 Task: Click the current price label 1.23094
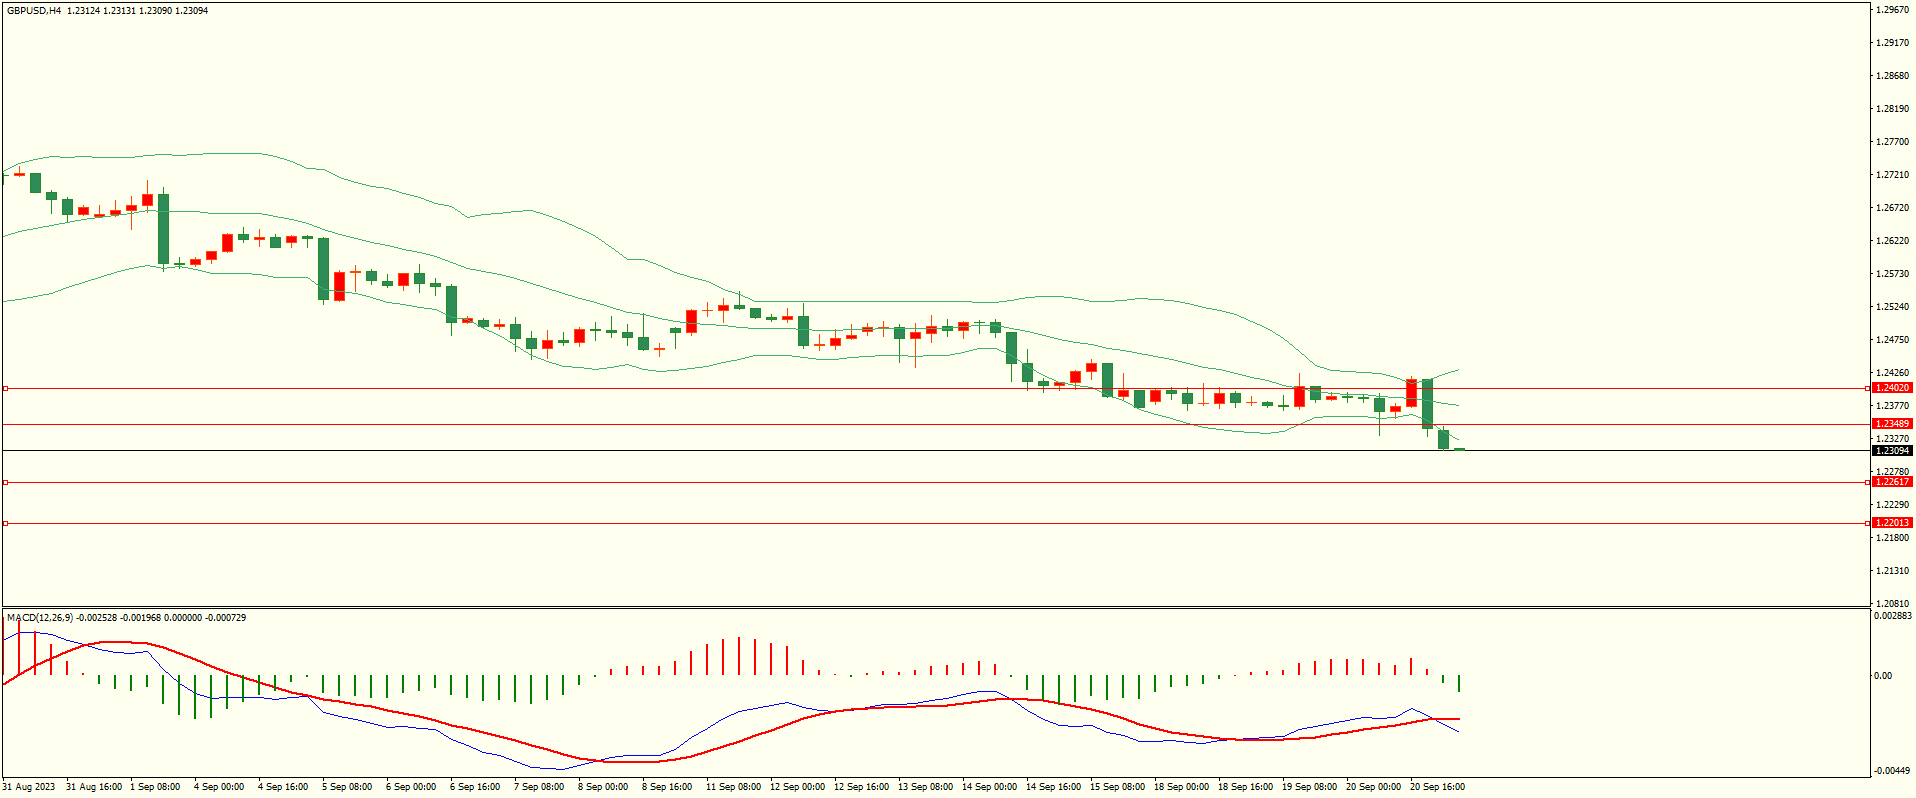(1891, 451)
